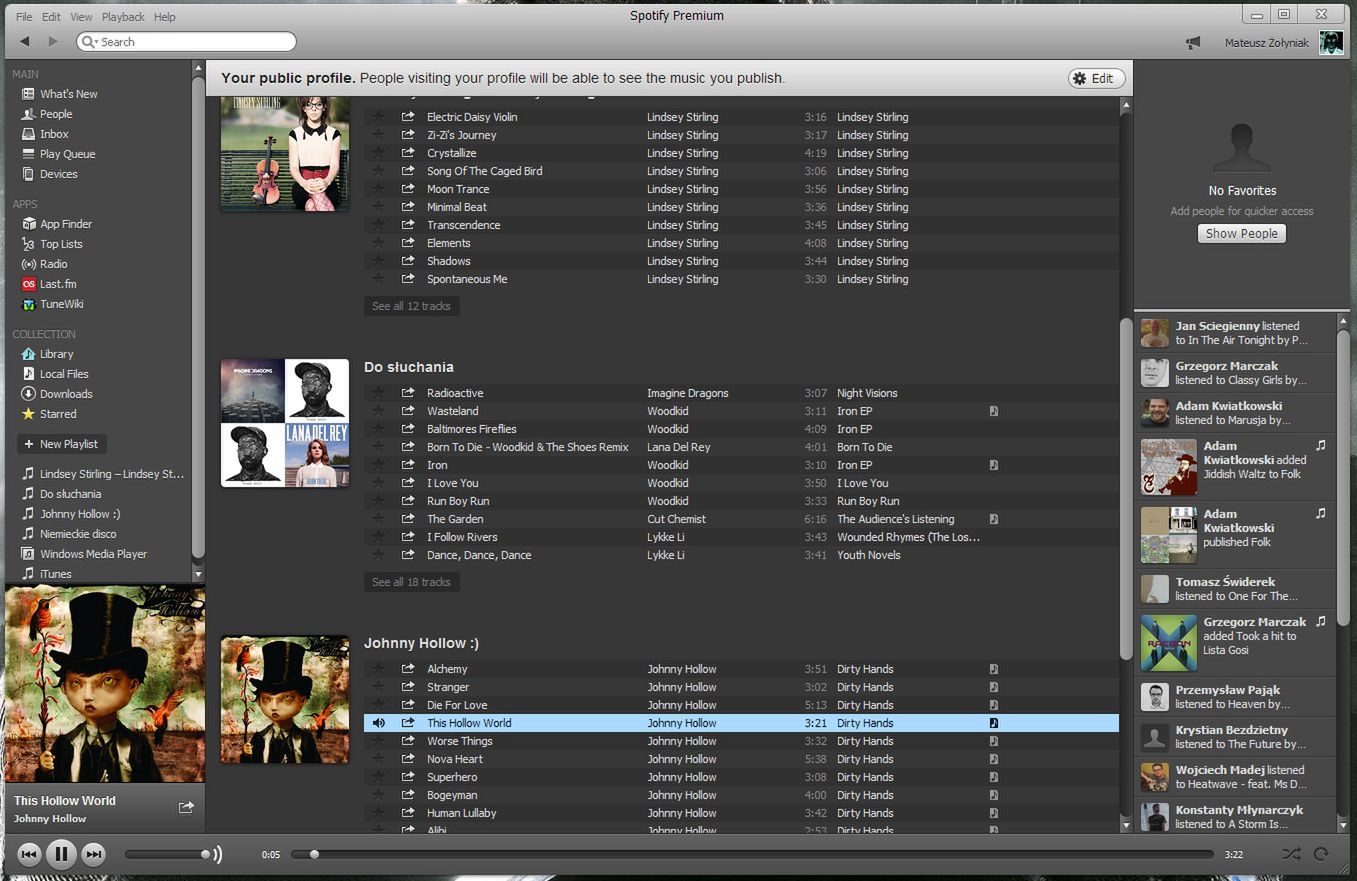Screen dimensions: 1357x881
Task: Skip to the previous track
Action: (29, 854)
